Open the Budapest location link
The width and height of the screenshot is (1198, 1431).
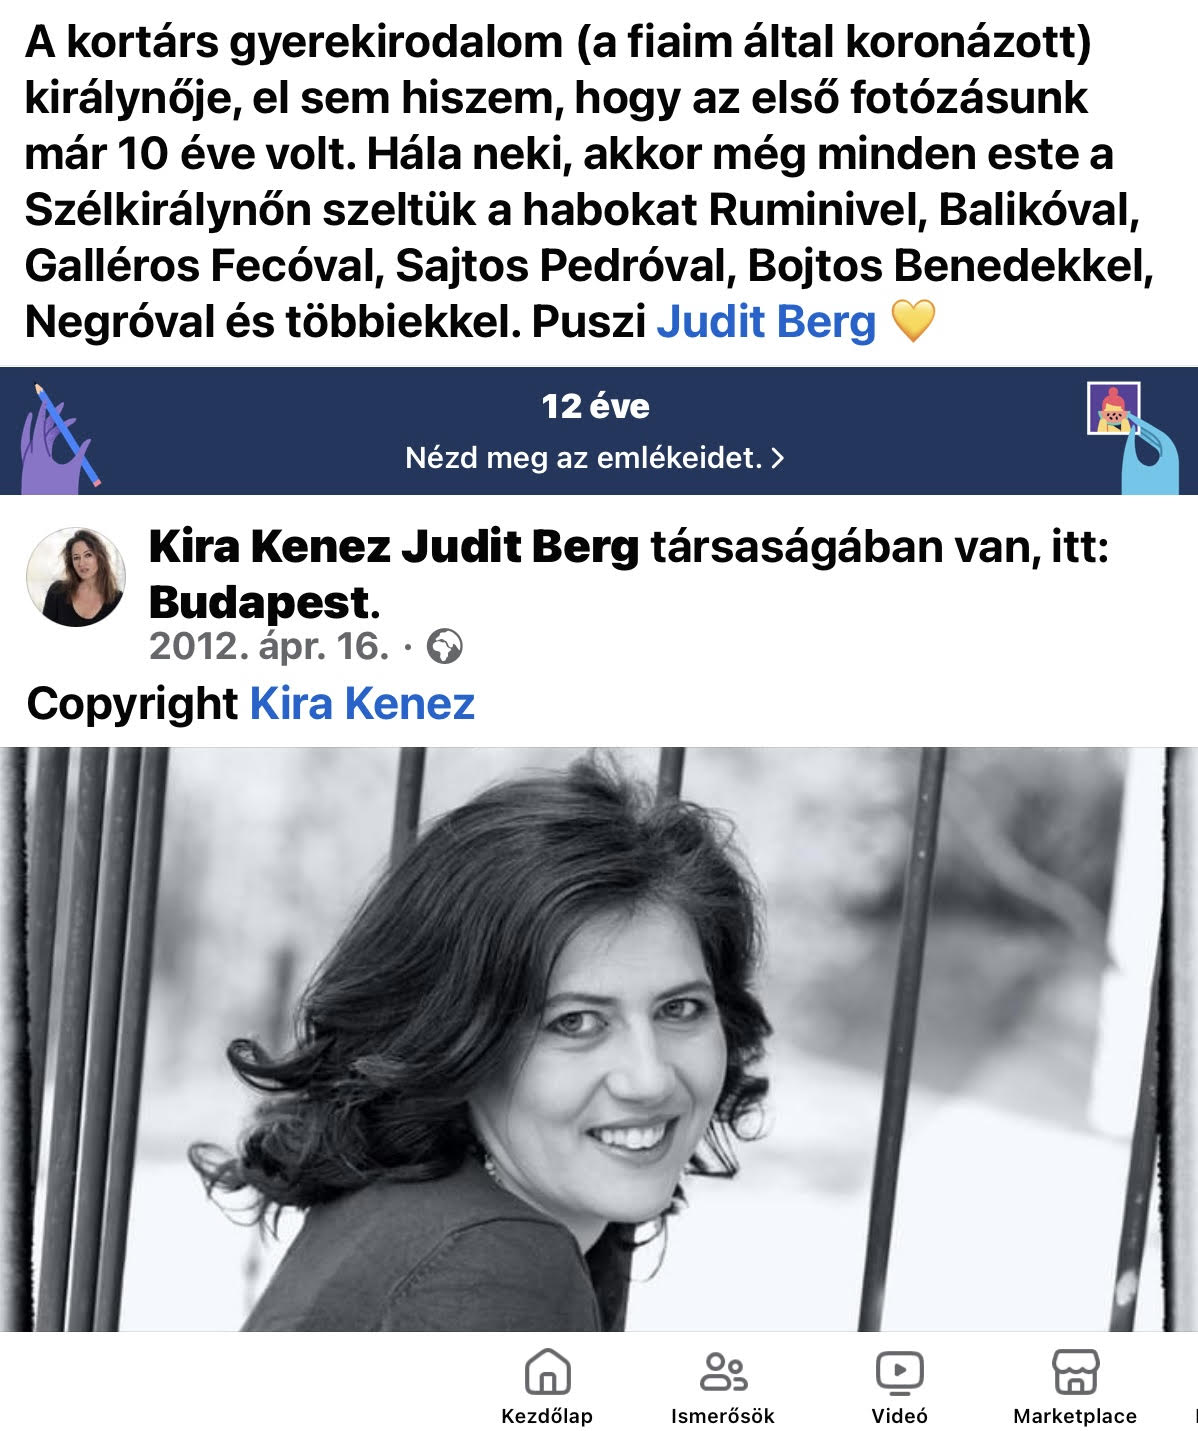[x=260, y=602]
